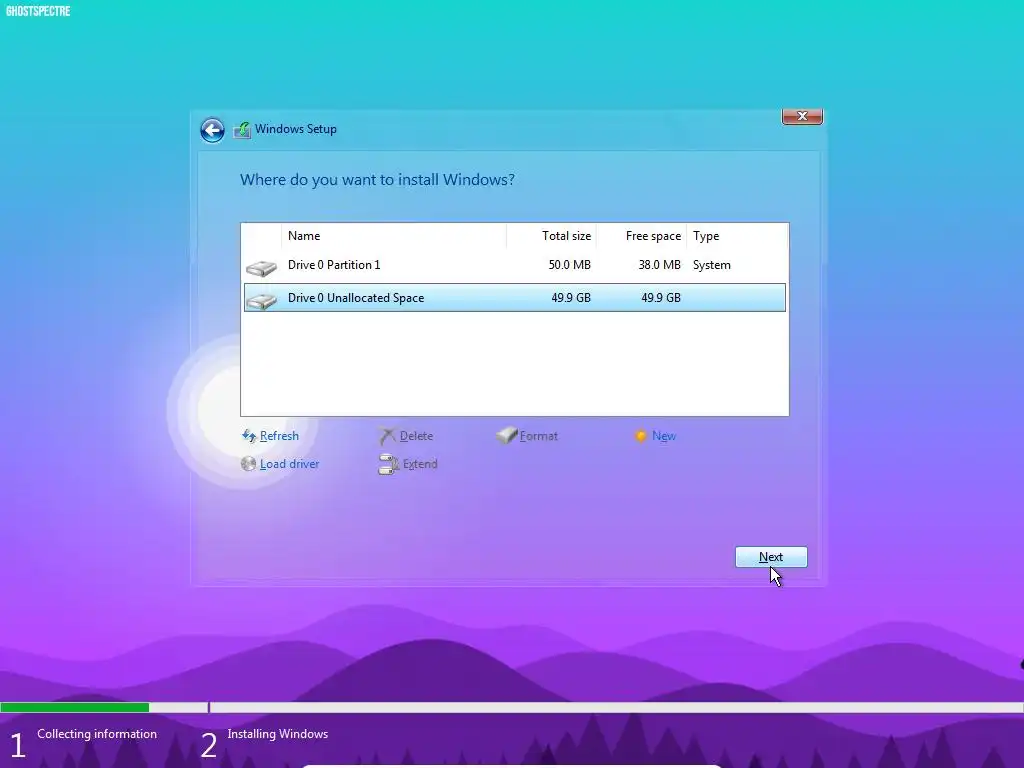Close the Windows Setup dialog
The image size is (1024, 768).
pos(802,116)
